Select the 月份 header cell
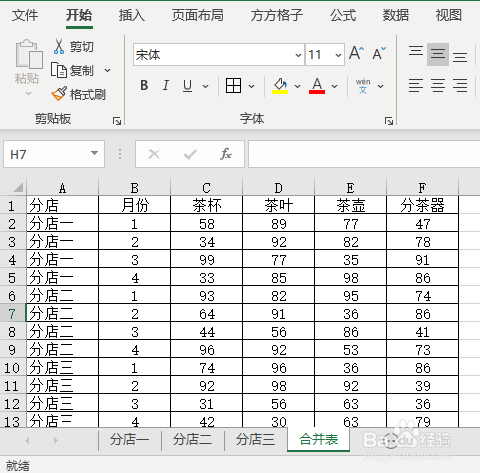The width and height of the screenshot is (480, 473). click(x=134, y=205)
